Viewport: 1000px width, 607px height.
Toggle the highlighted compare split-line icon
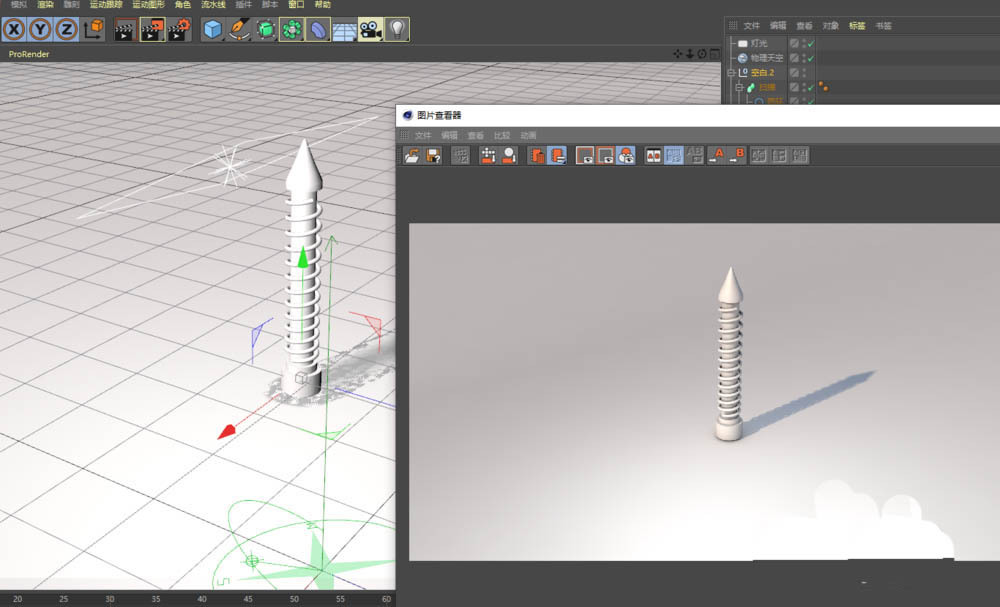click(674, 156)
